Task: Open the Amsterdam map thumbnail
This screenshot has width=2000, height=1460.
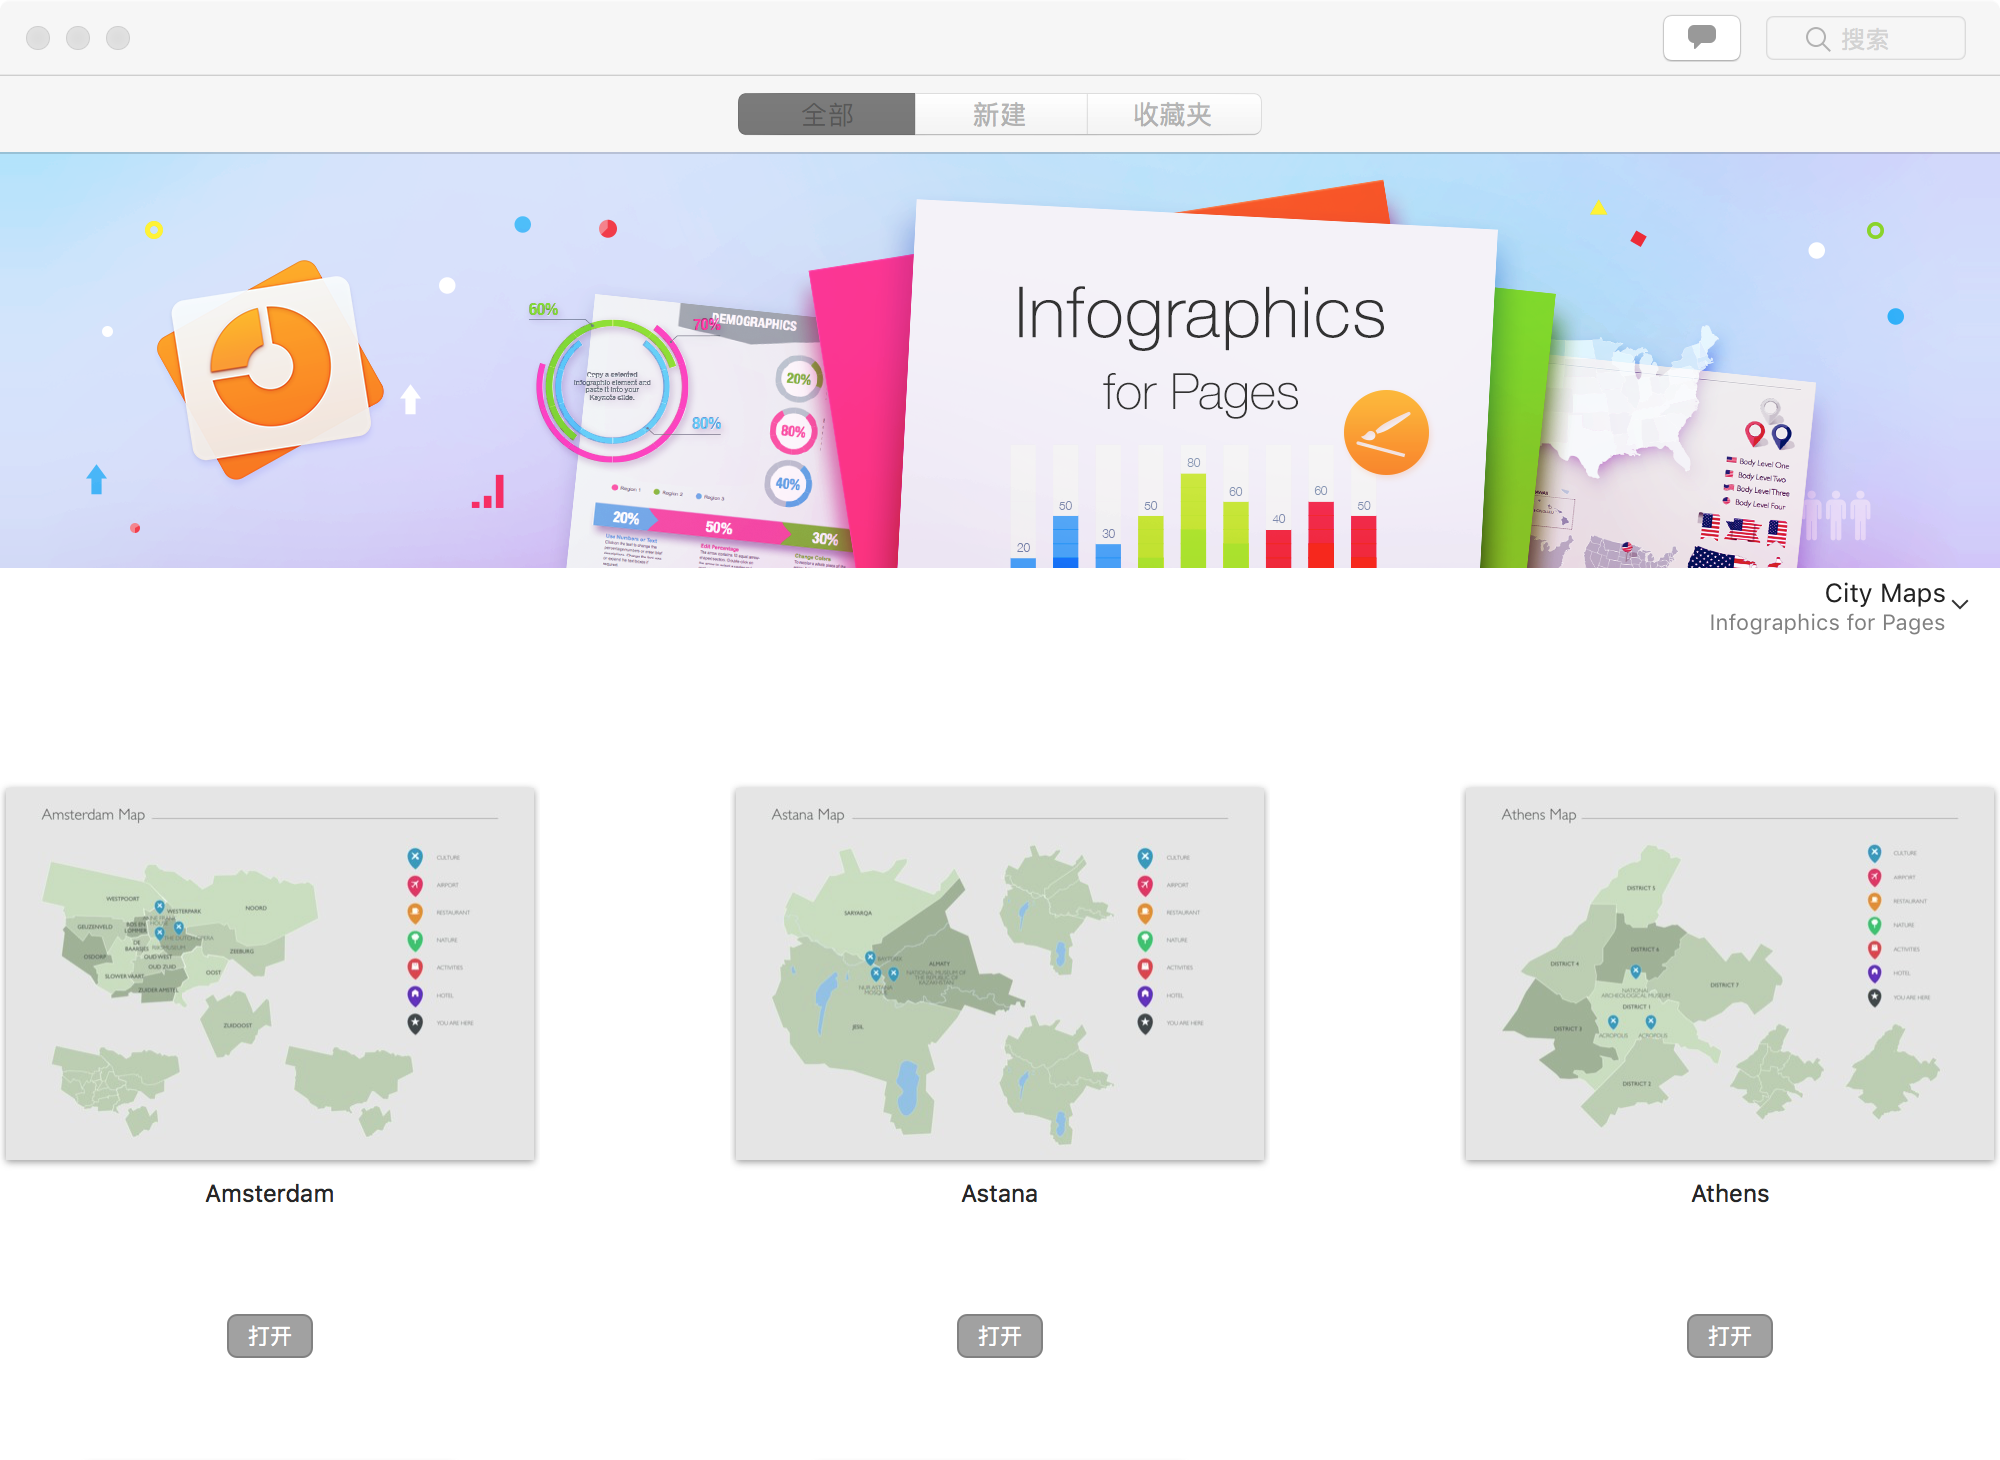Action: tap(270, 973)
